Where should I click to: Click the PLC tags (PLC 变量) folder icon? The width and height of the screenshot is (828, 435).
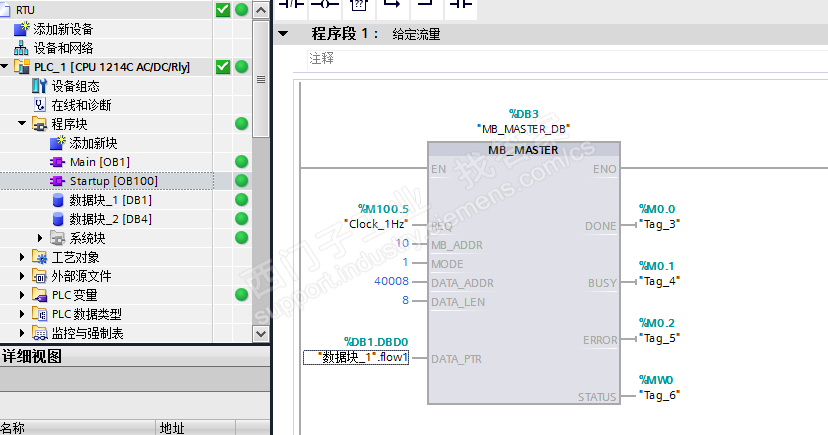pyautogui.click(x=40, y=295)
